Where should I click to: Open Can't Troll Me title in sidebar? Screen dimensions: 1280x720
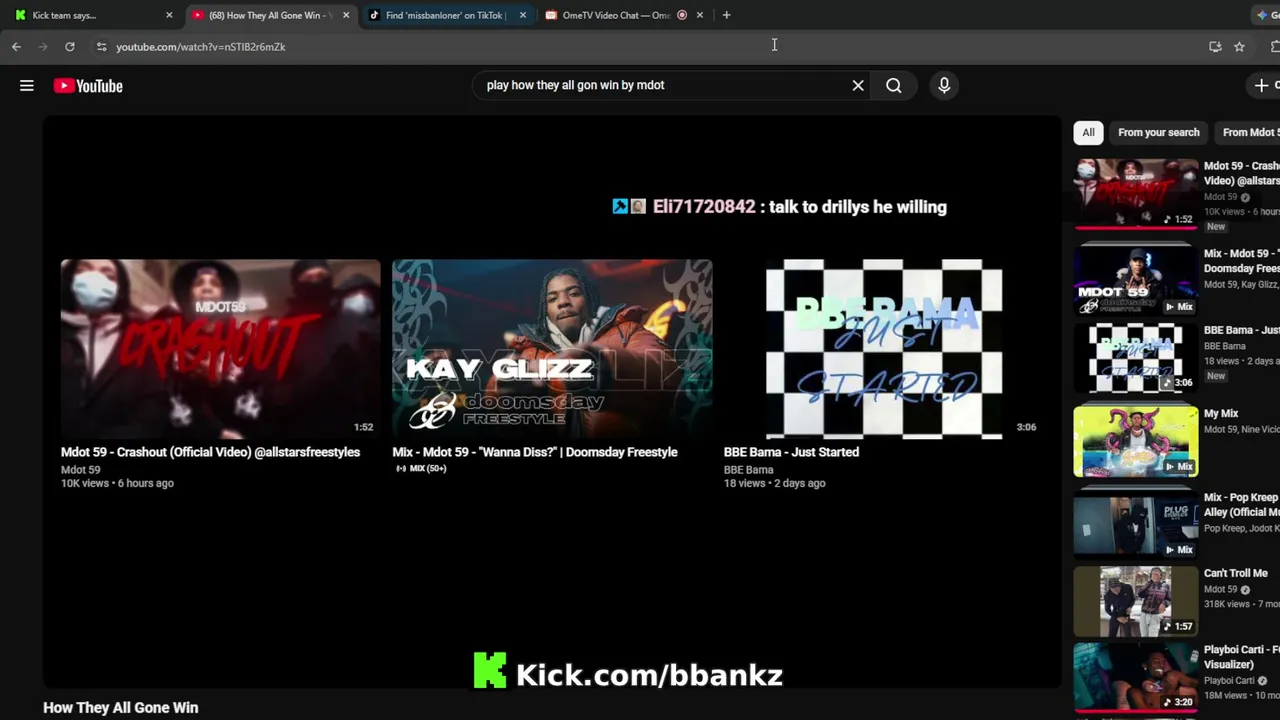click(1236, 573)
